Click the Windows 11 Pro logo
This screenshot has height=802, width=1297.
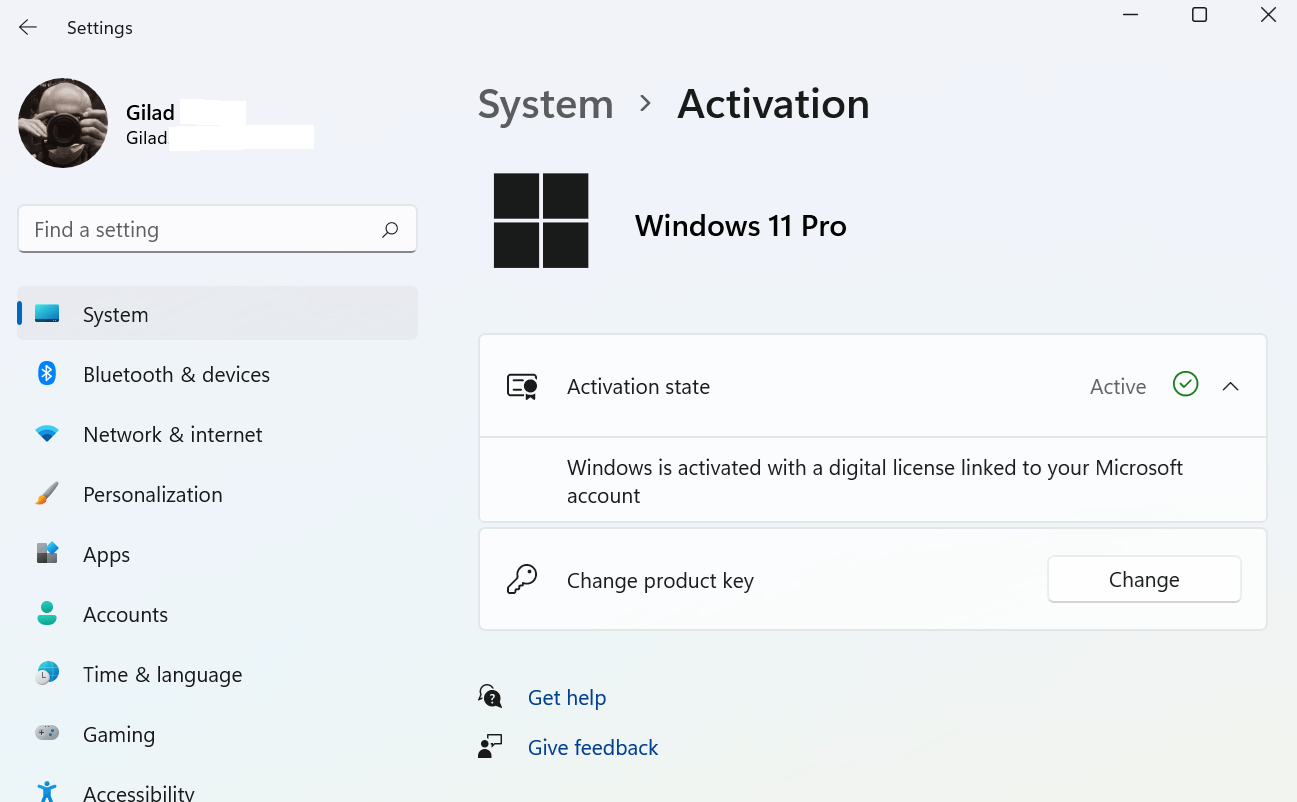[x=541, y=221]
